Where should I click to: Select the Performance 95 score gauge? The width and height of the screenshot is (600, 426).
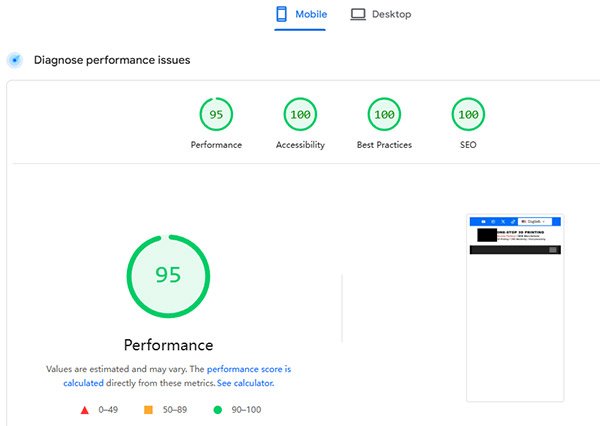click(x=216, y=115)
